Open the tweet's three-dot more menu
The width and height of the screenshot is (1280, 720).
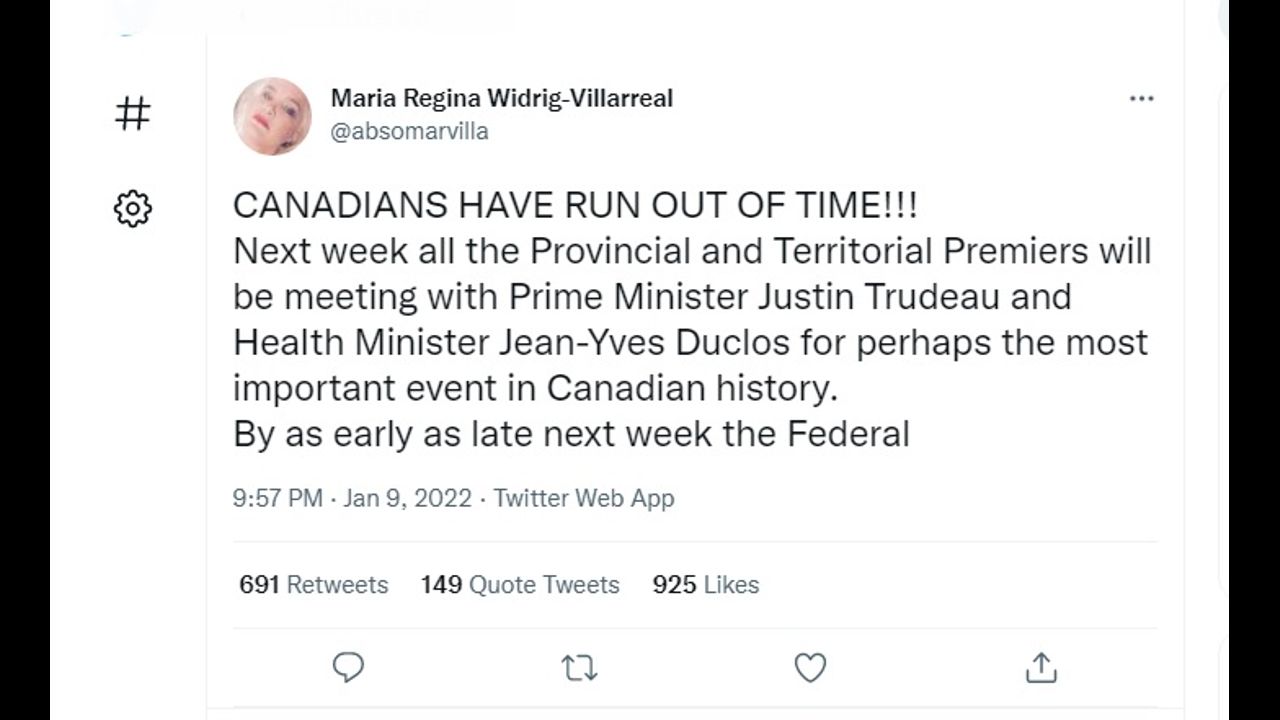click(x=1141, y=99)
